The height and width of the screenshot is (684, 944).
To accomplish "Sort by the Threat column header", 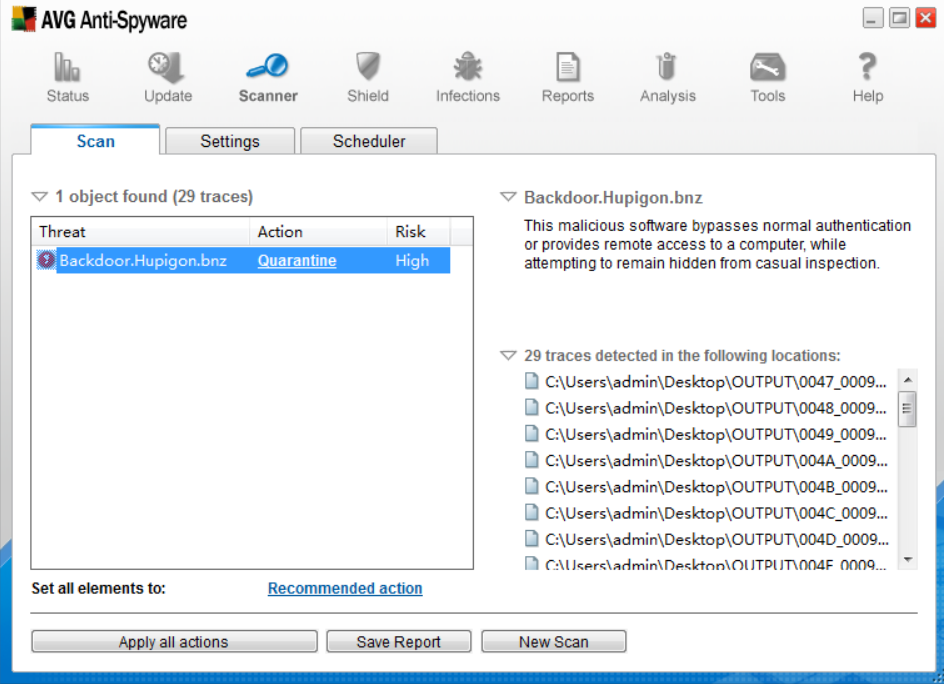I will (x=141, y=232).
